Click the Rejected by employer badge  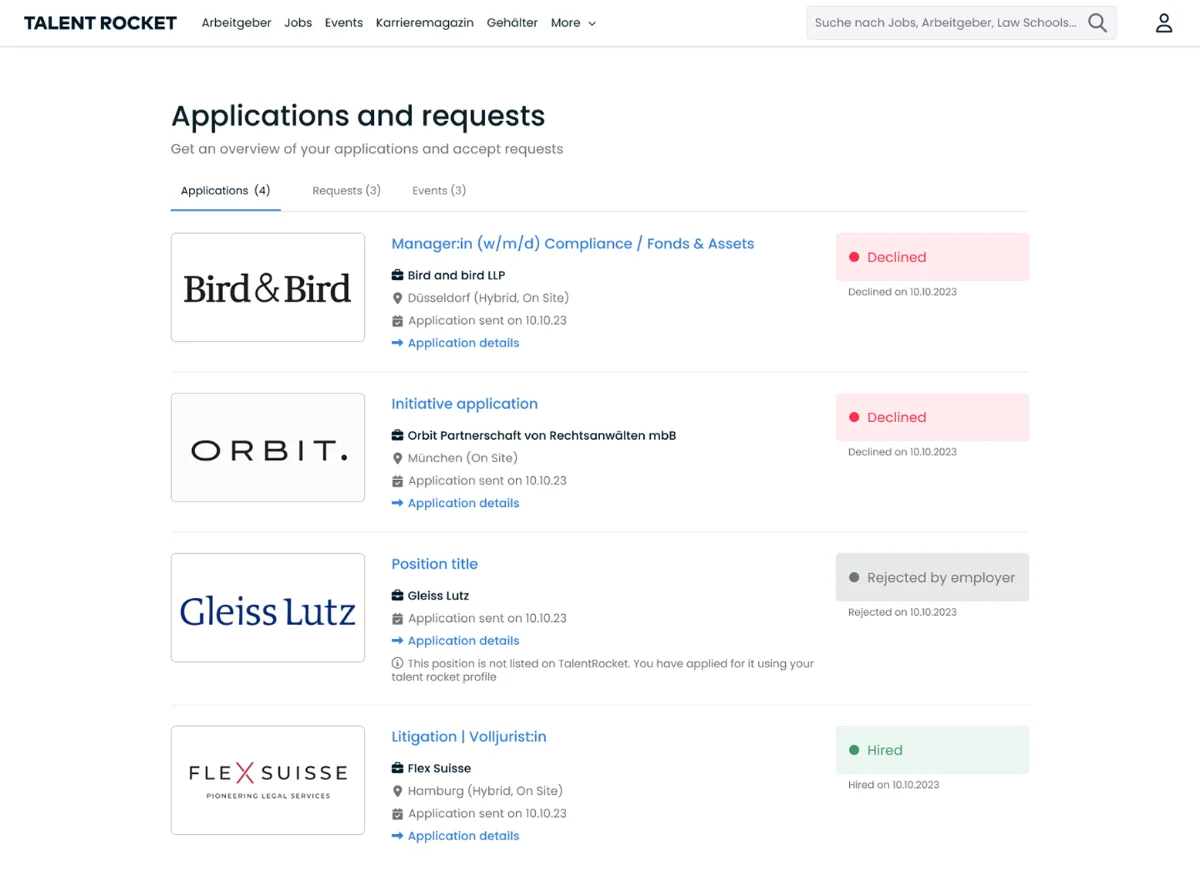tap(932, 577)
